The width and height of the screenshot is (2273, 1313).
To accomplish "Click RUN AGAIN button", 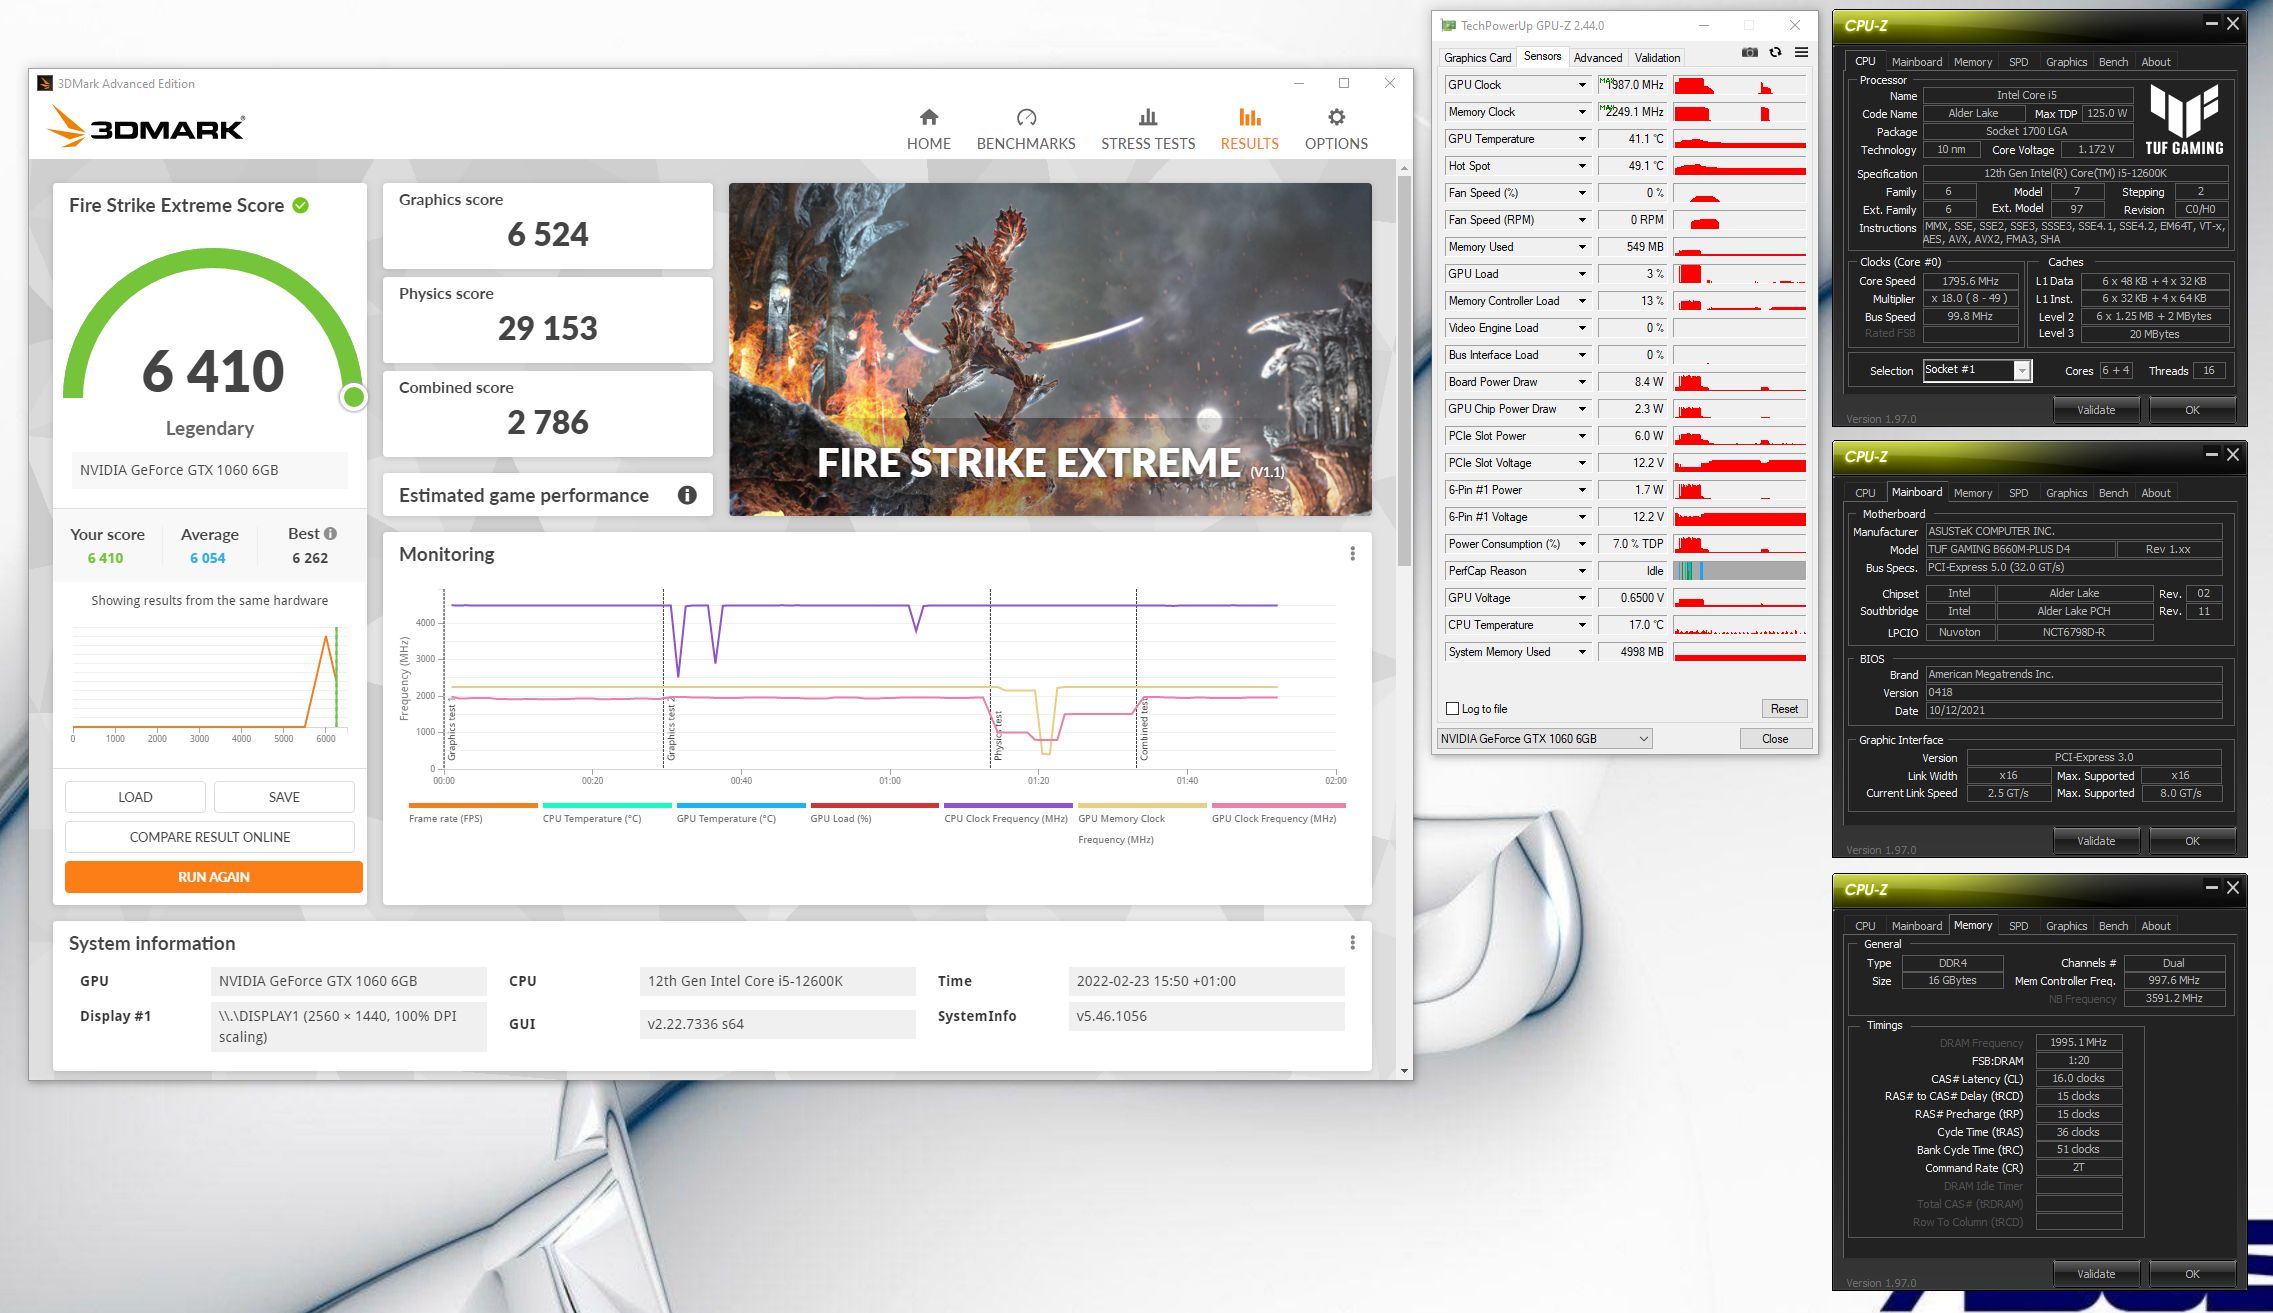I will (214, 877).
